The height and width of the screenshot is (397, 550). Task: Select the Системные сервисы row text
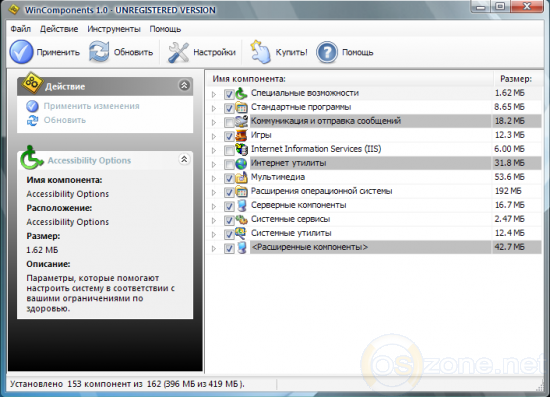click(290, 219)
